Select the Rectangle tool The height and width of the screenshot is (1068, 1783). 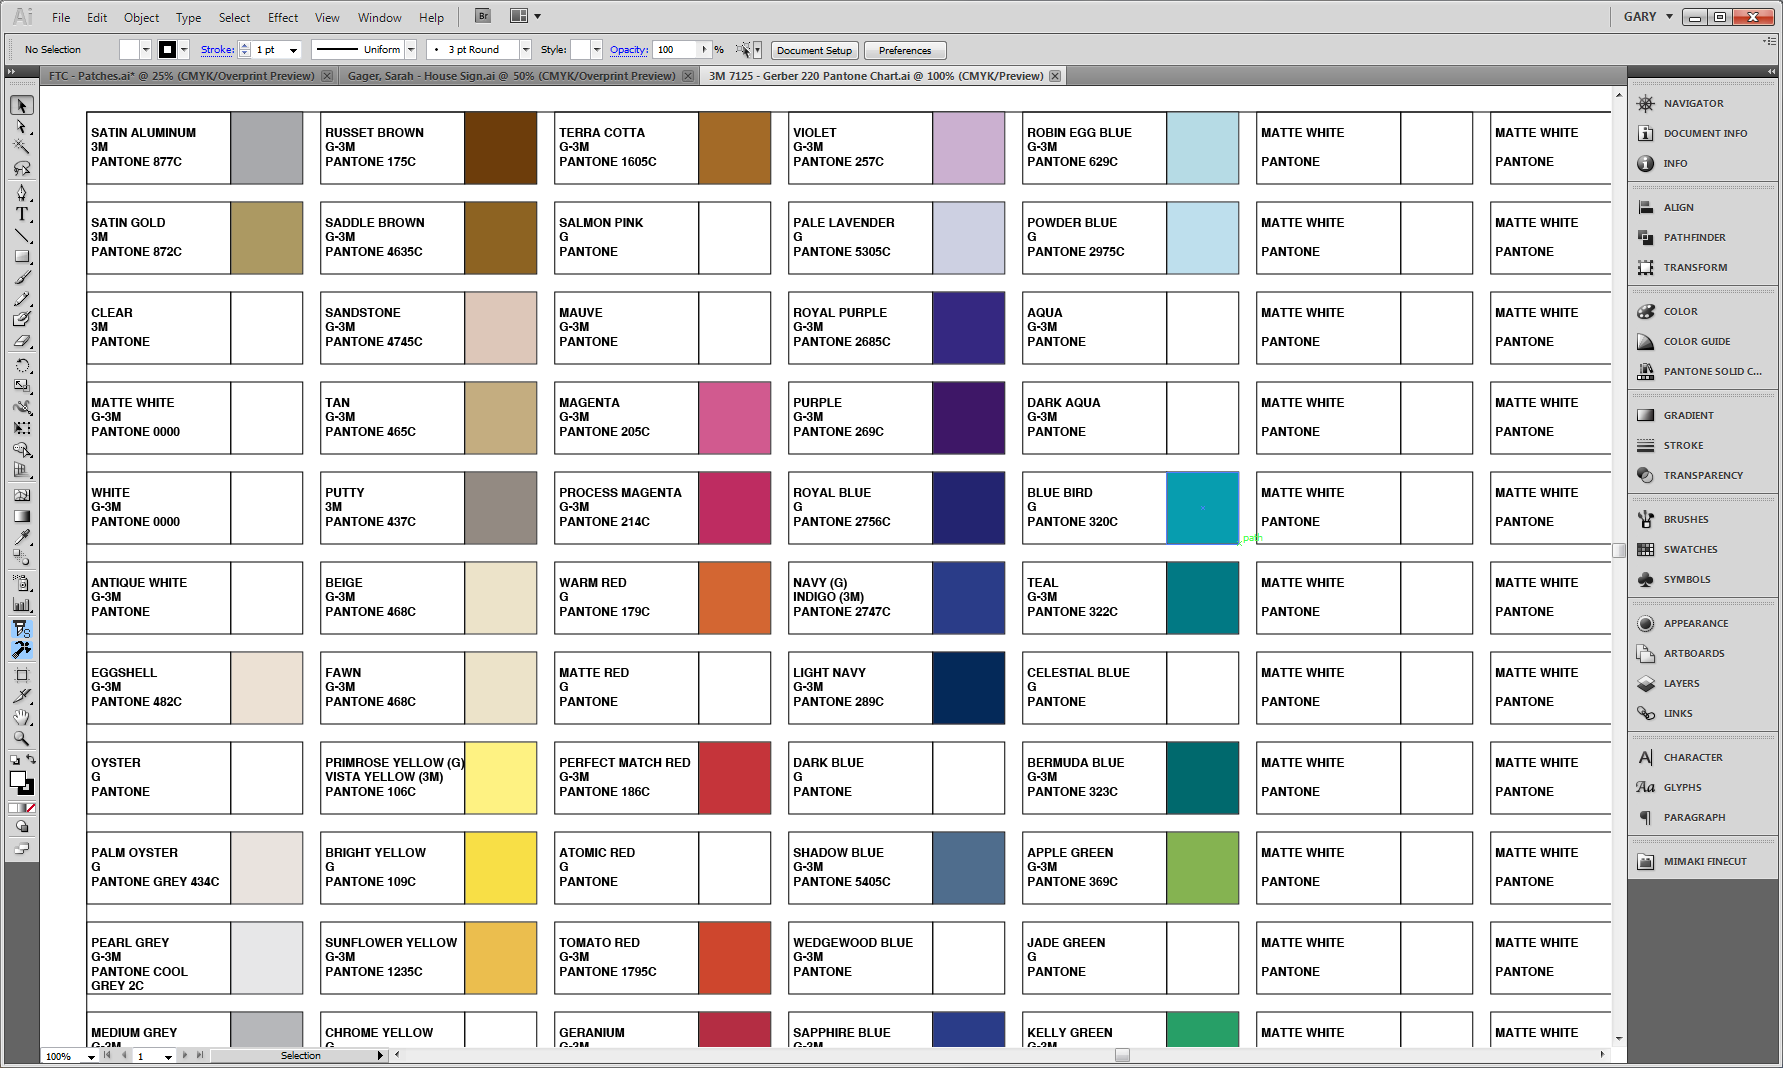[x=22, y=256]
